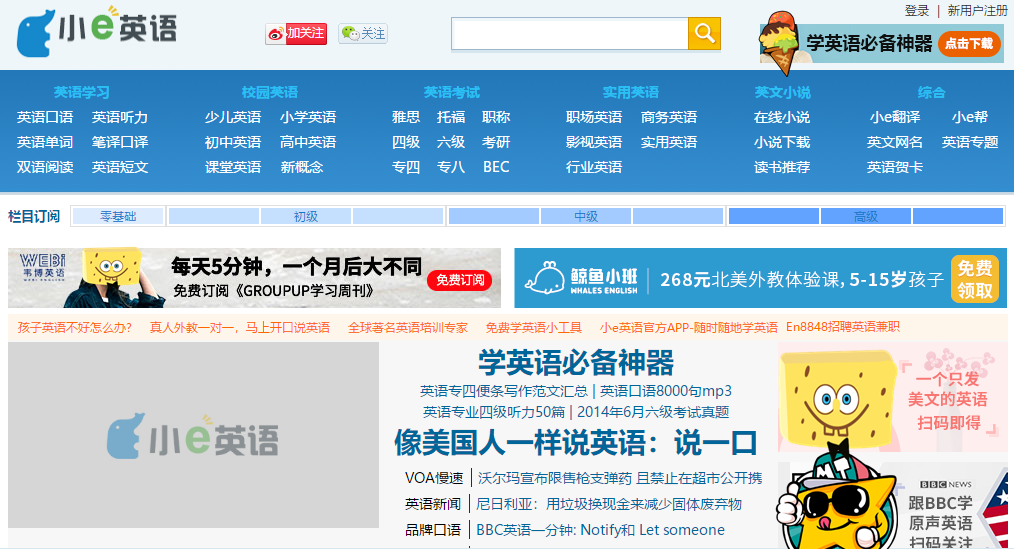Click the WeChat 关注 button

pyautogui.click(x=363, y=34)
